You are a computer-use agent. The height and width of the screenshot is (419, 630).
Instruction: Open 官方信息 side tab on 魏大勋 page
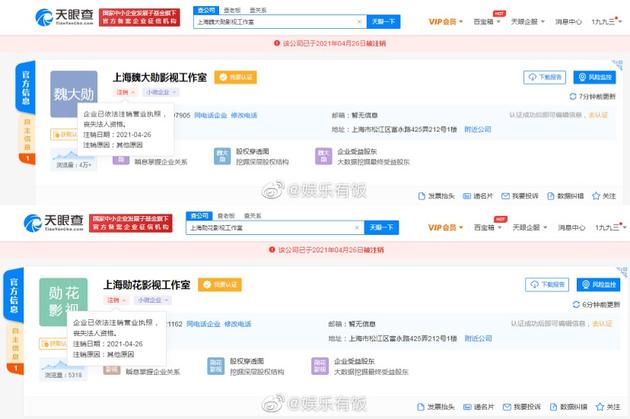pyautogui.click(x=26, y=88)
